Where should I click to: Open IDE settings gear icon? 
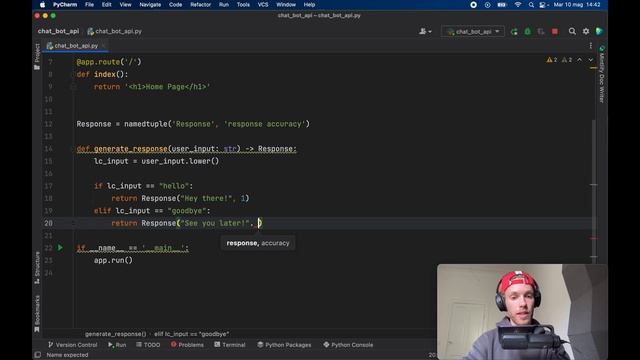coord(586,31)
